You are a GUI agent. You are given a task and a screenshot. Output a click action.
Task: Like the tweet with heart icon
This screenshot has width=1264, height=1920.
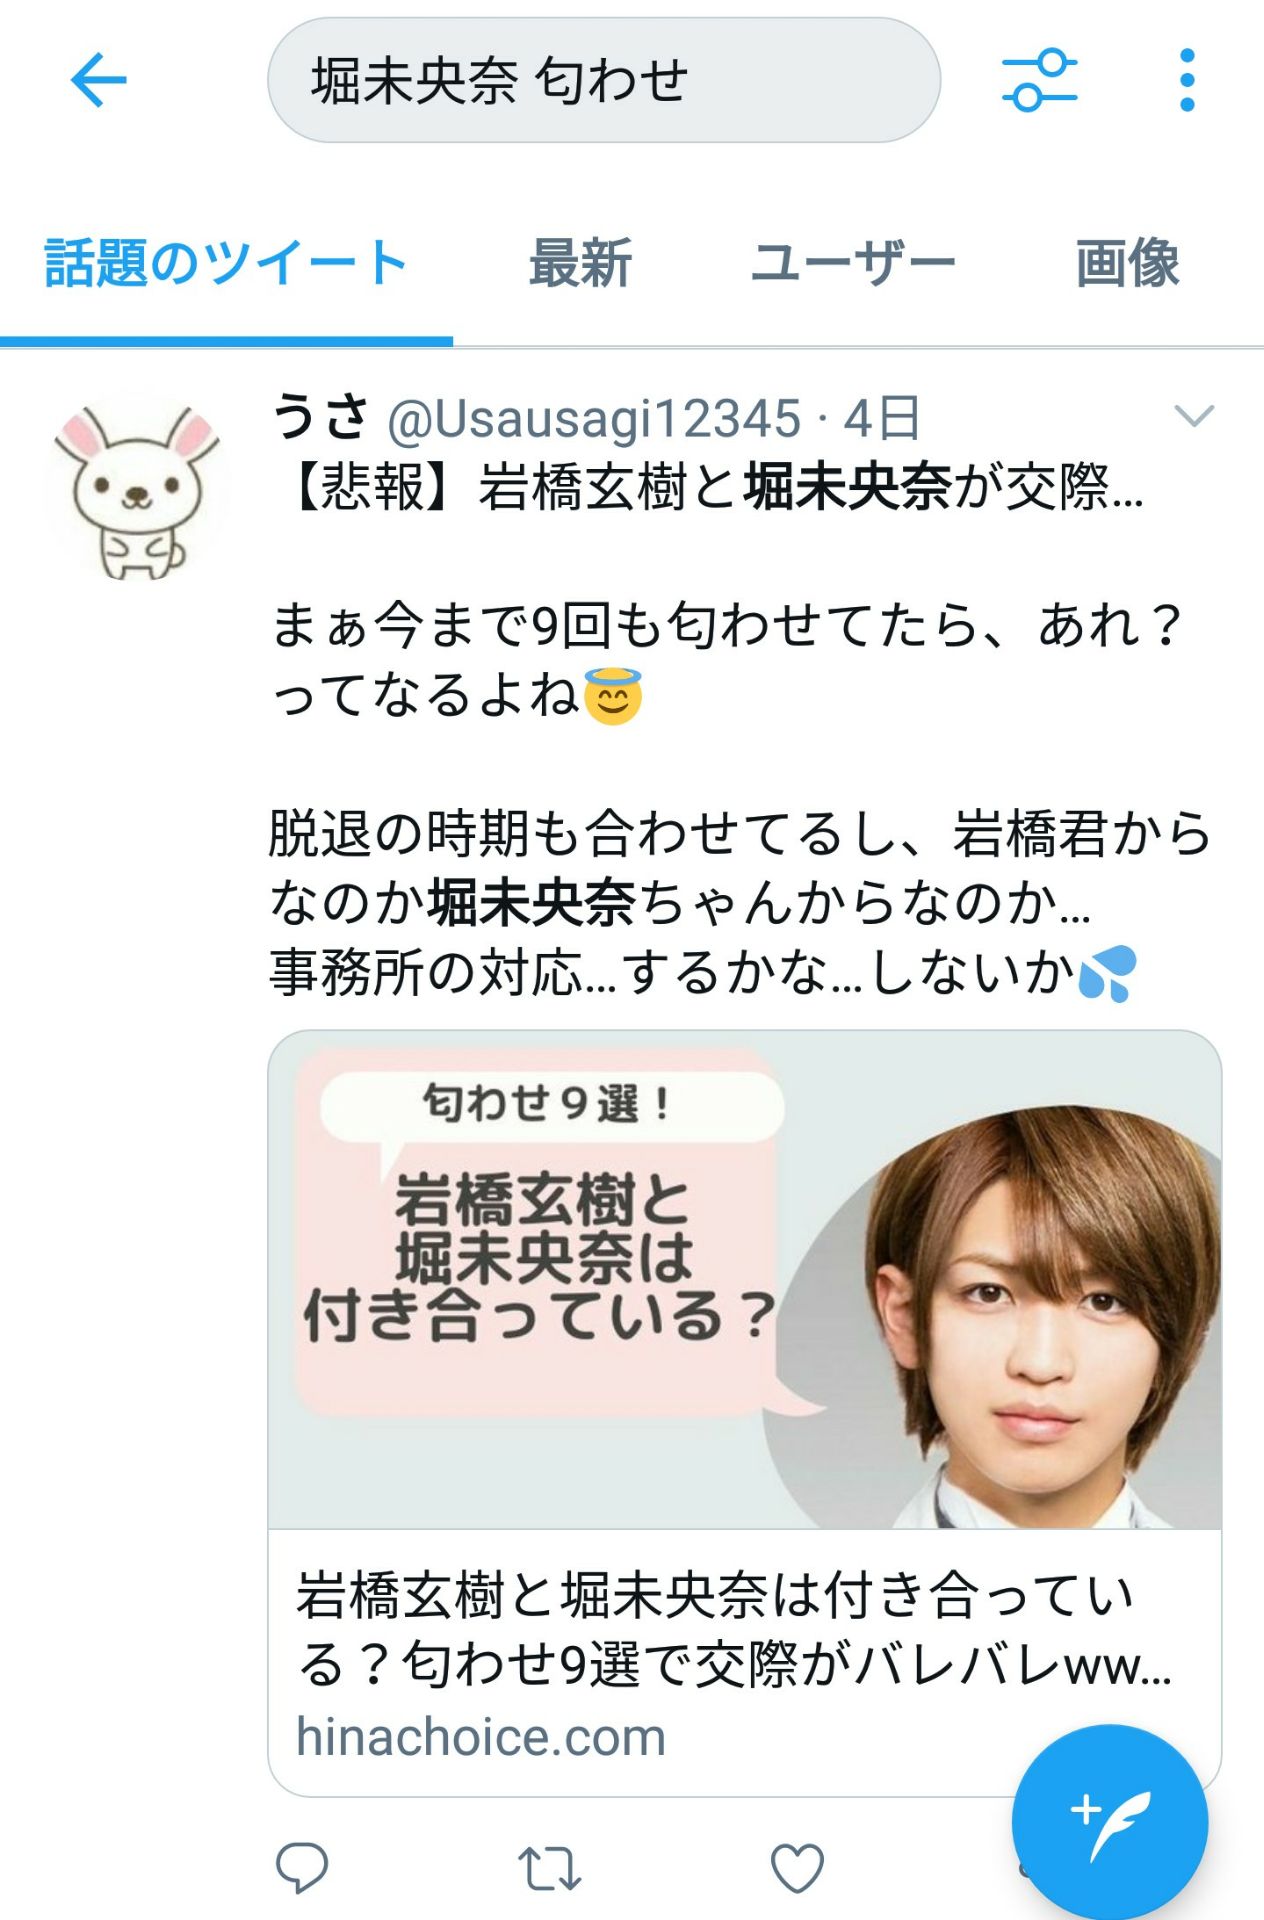click(797, 1867)
